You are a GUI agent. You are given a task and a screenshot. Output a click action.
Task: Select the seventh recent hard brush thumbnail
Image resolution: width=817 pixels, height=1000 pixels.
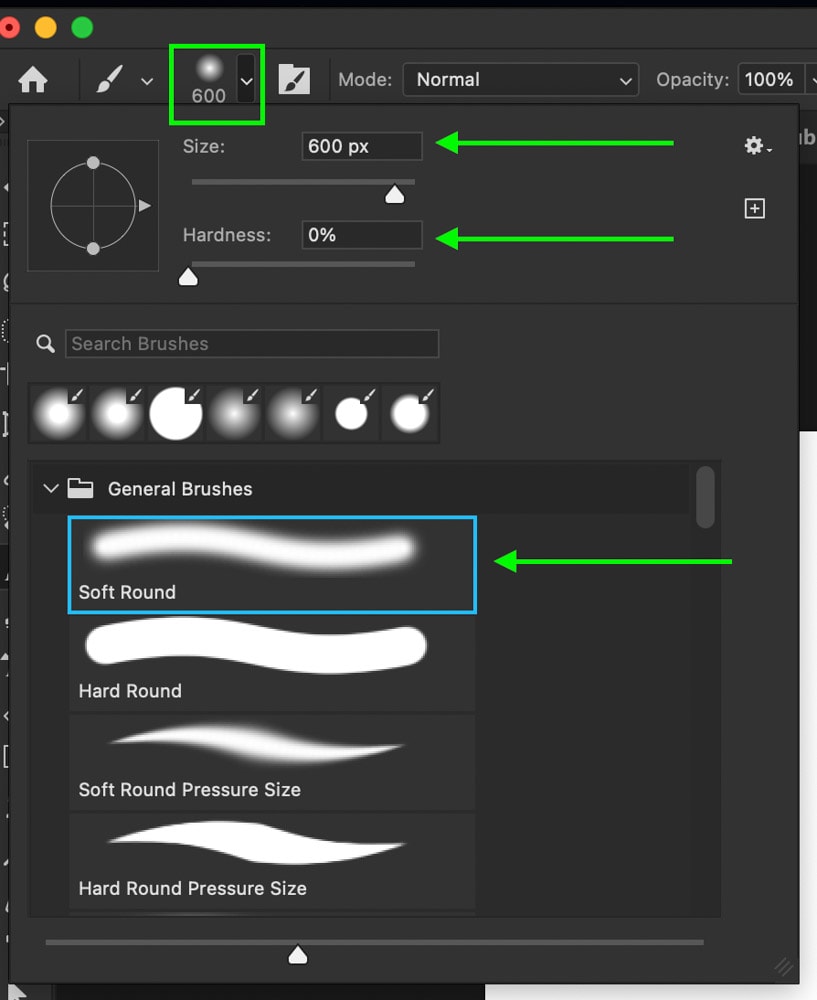pyautogui.click(x=410, y=413)
